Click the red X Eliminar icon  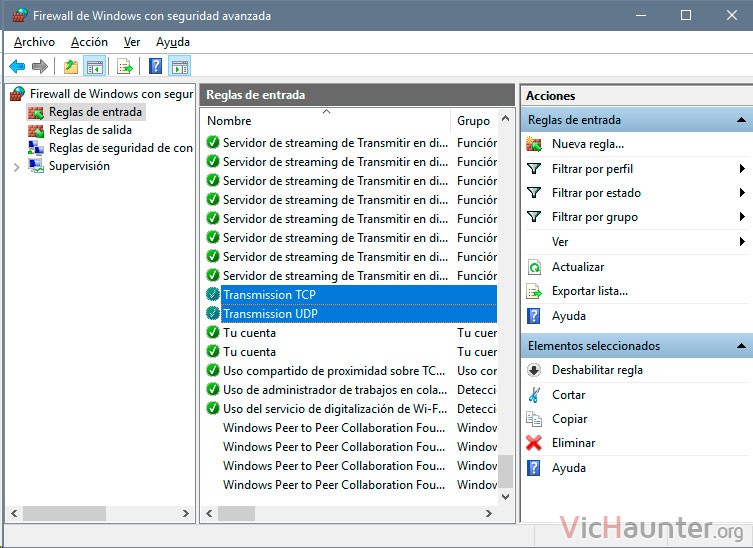coord(534,443)
